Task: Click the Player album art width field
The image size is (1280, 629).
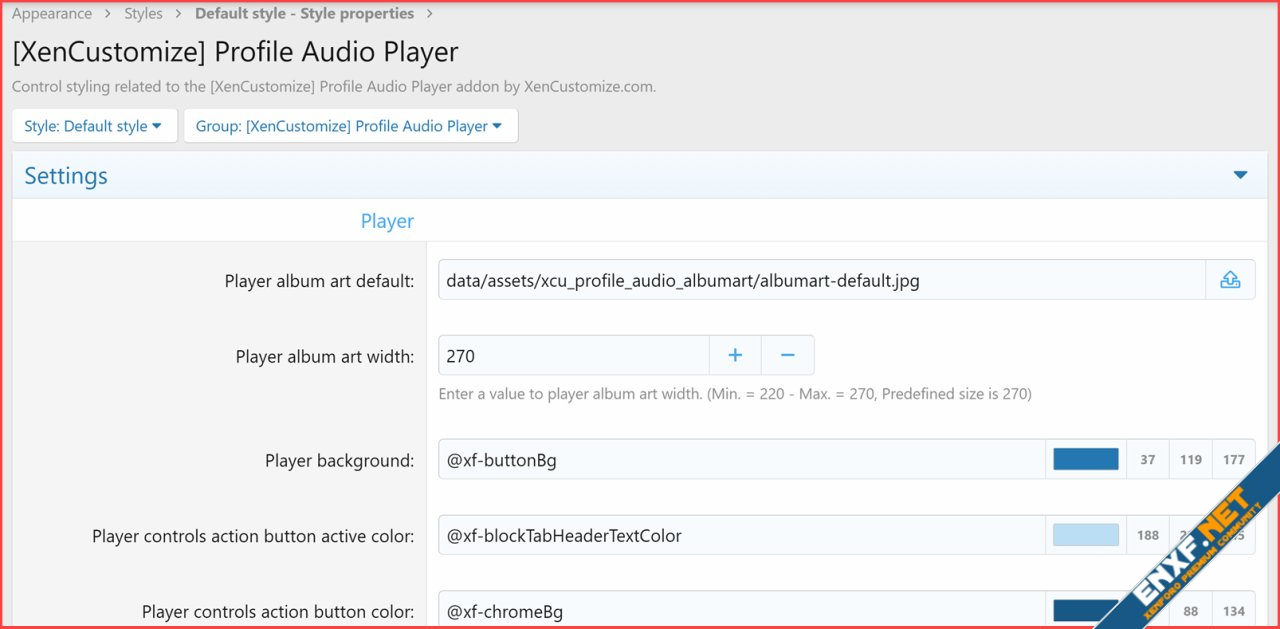Action: 574,355
